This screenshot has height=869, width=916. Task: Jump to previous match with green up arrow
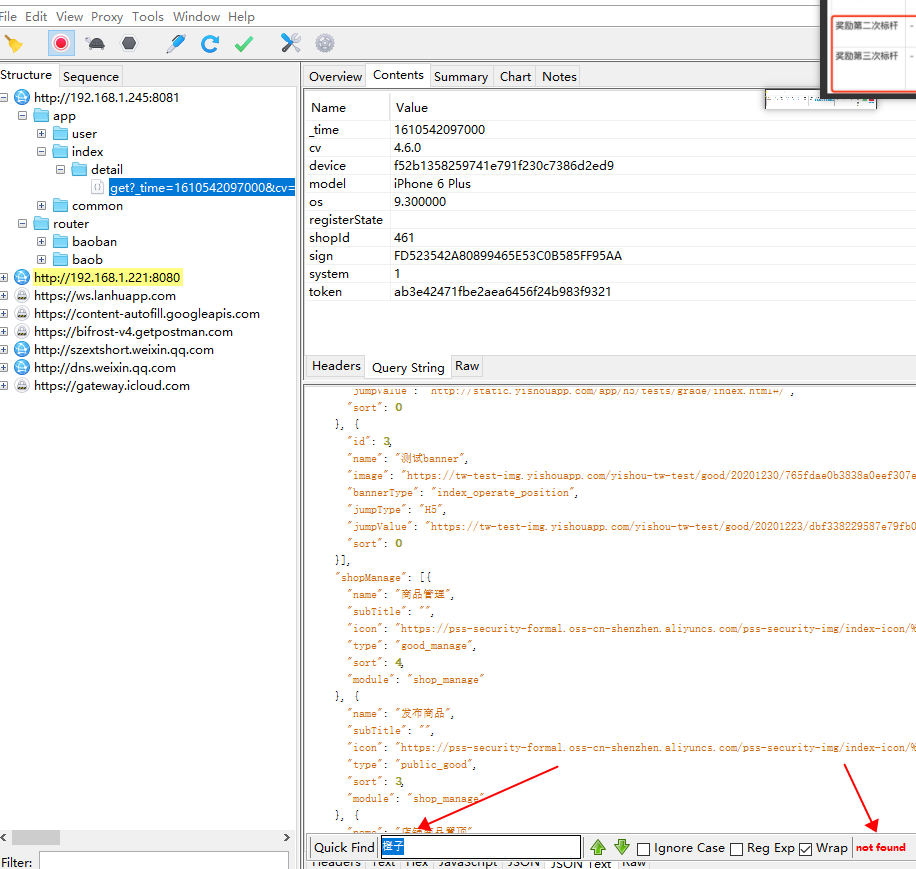[598, 847]
